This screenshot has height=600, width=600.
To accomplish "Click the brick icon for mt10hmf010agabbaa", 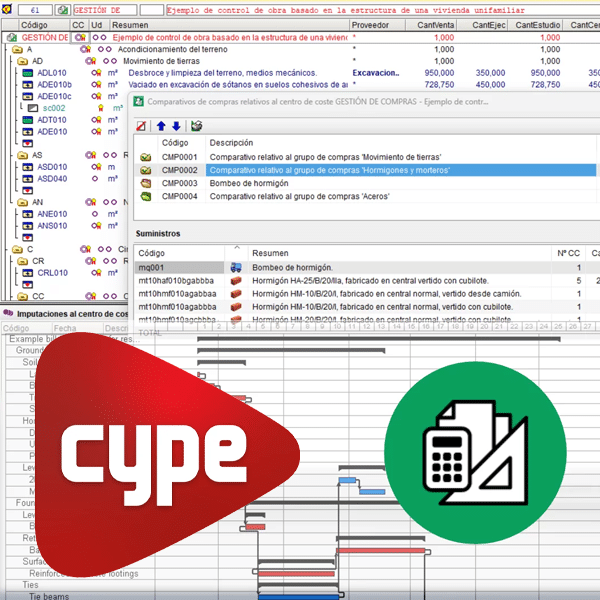I will tap(236, 294).
